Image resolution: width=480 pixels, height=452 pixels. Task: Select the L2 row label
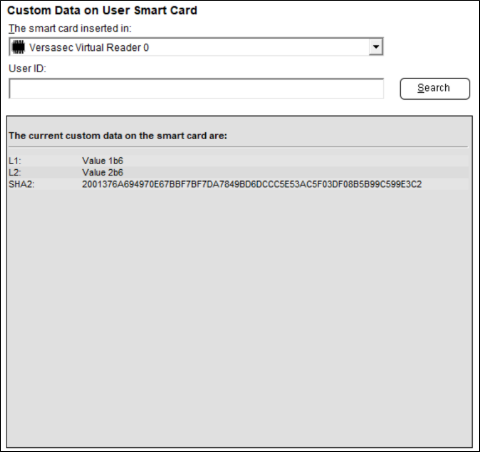coord(15,172)
